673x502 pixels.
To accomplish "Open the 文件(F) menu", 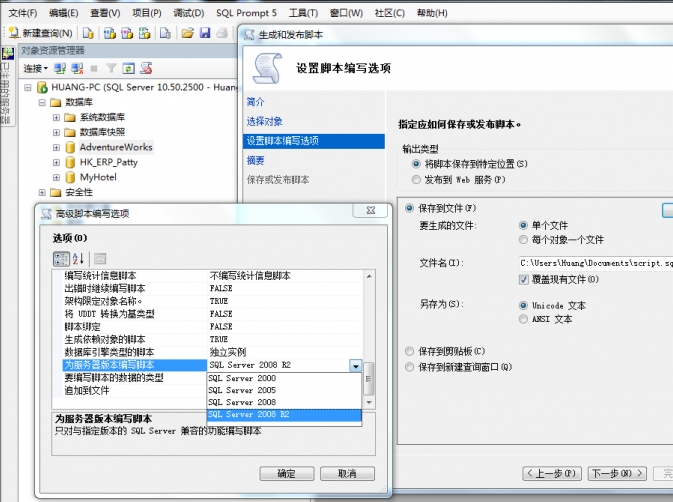I will click(23, 13).
